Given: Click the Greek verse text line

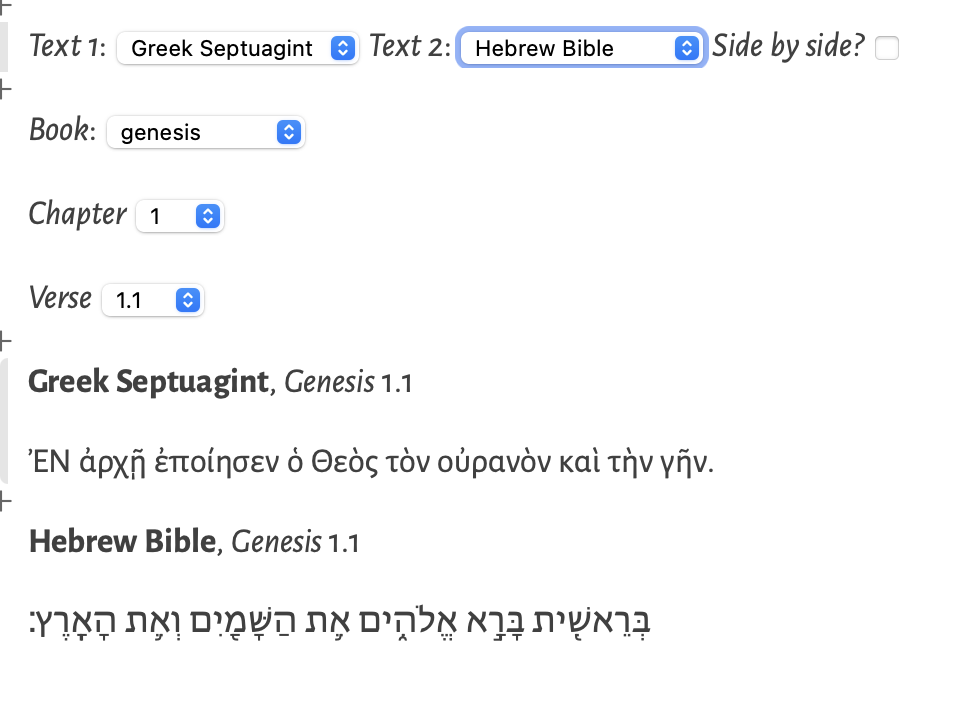Looking at the screenshot, I should coord(371,462).
